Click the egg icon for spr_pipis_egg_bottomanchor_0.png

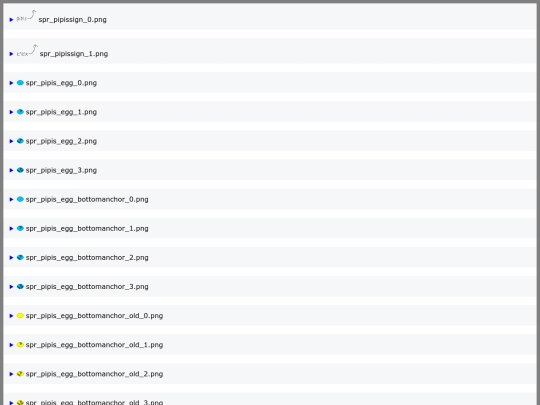tap(20, 199)
